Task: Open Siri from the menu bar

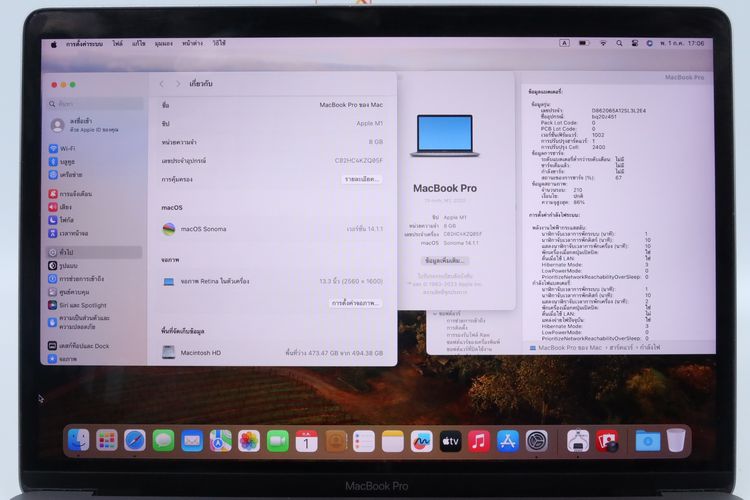Action: 649,43
